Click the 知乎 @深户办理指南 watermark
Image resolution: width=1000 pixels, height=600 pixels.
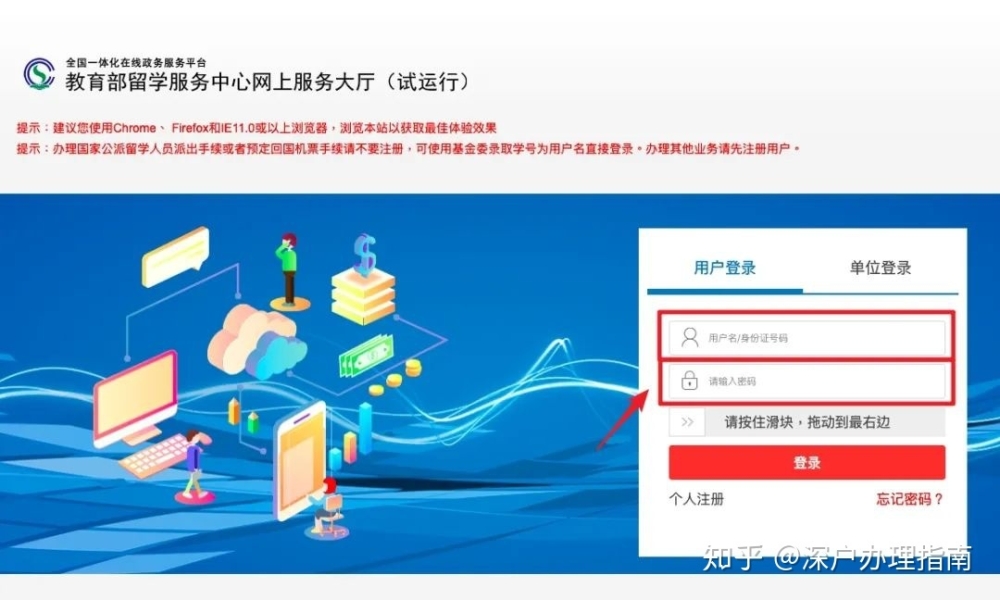click(837, 558)
